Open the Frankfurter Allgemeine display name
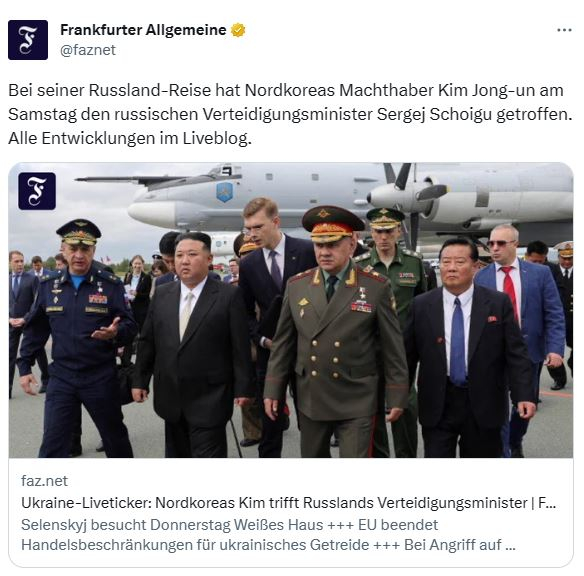 tap(143, 30)
